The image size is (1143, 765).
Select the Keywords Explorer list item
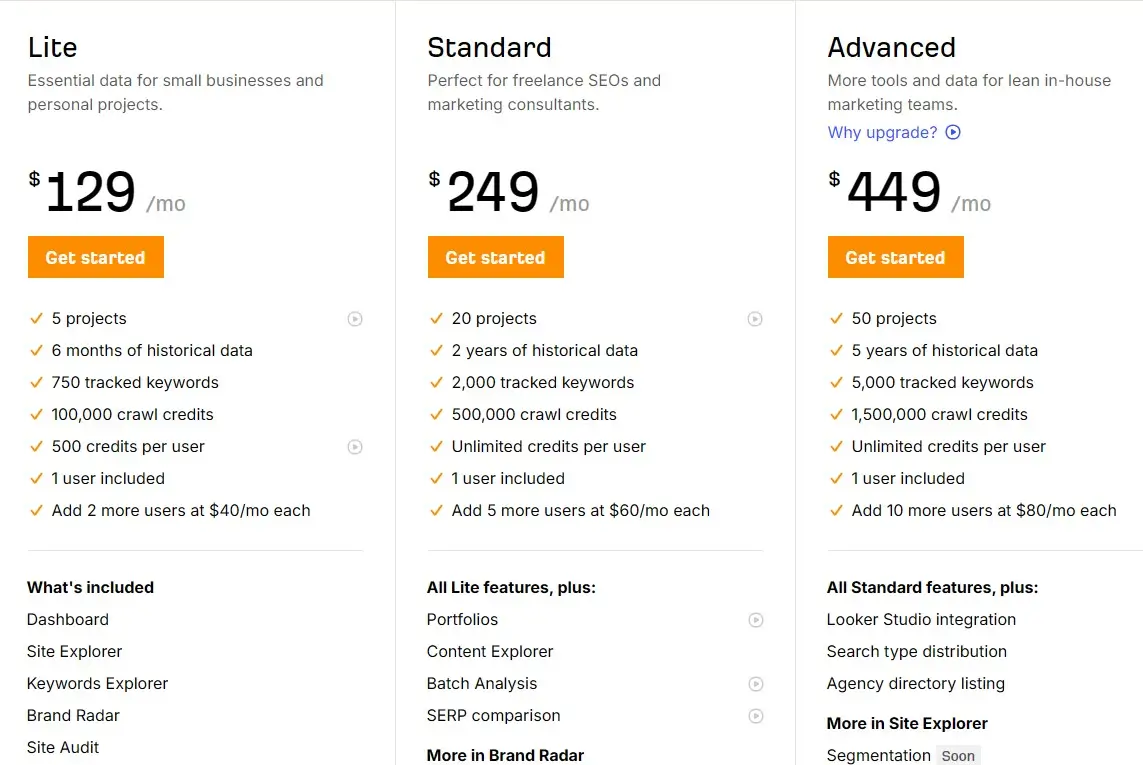[x=97, y=684]
